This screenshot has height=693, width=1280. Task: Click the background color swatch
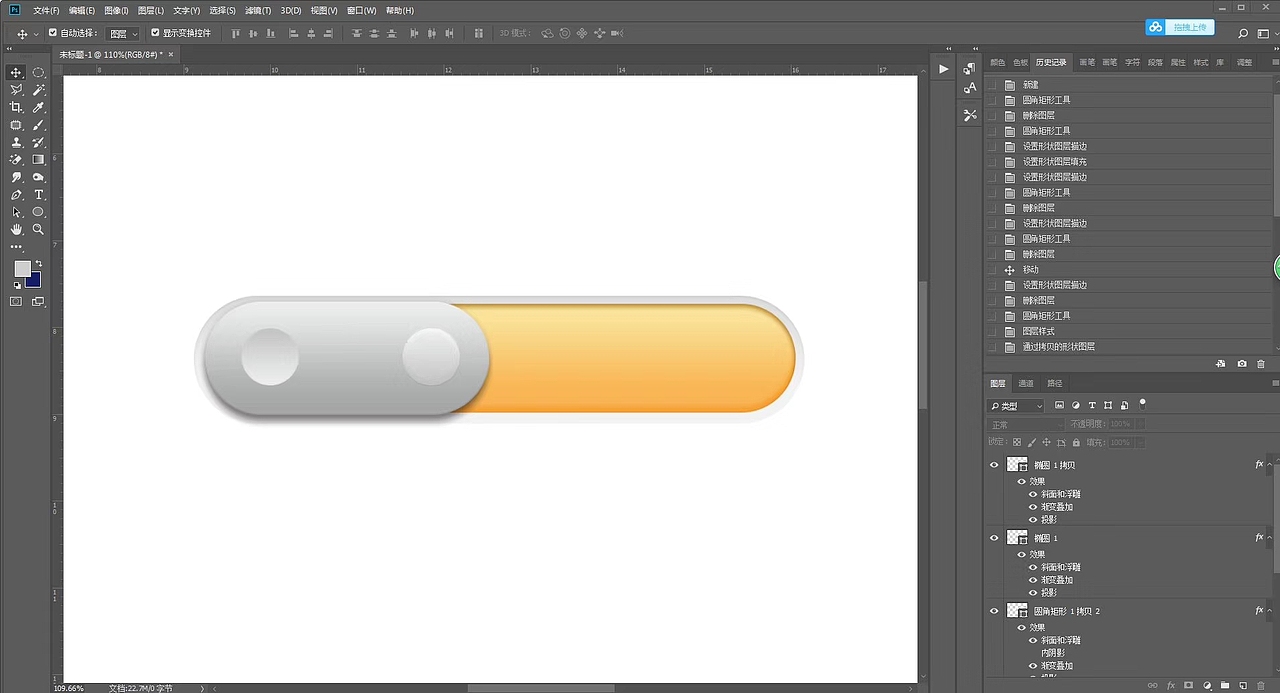(x=35, y=281)
